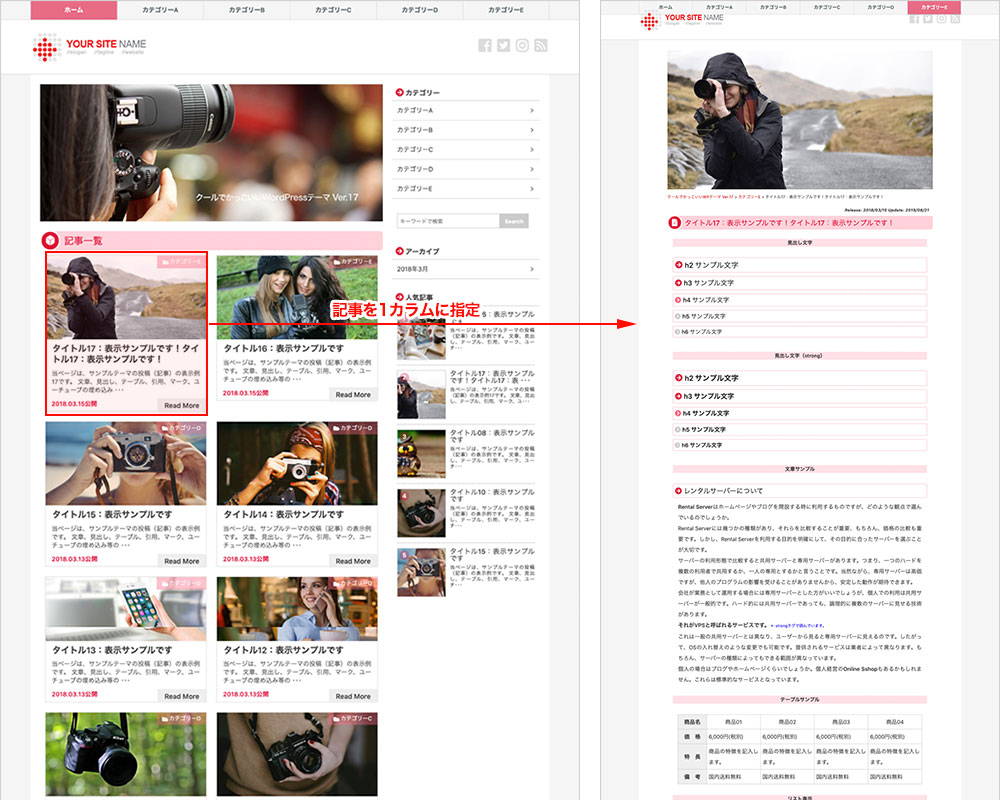Open popular post タイトル10 camera thumbnail

pos(421,513)
